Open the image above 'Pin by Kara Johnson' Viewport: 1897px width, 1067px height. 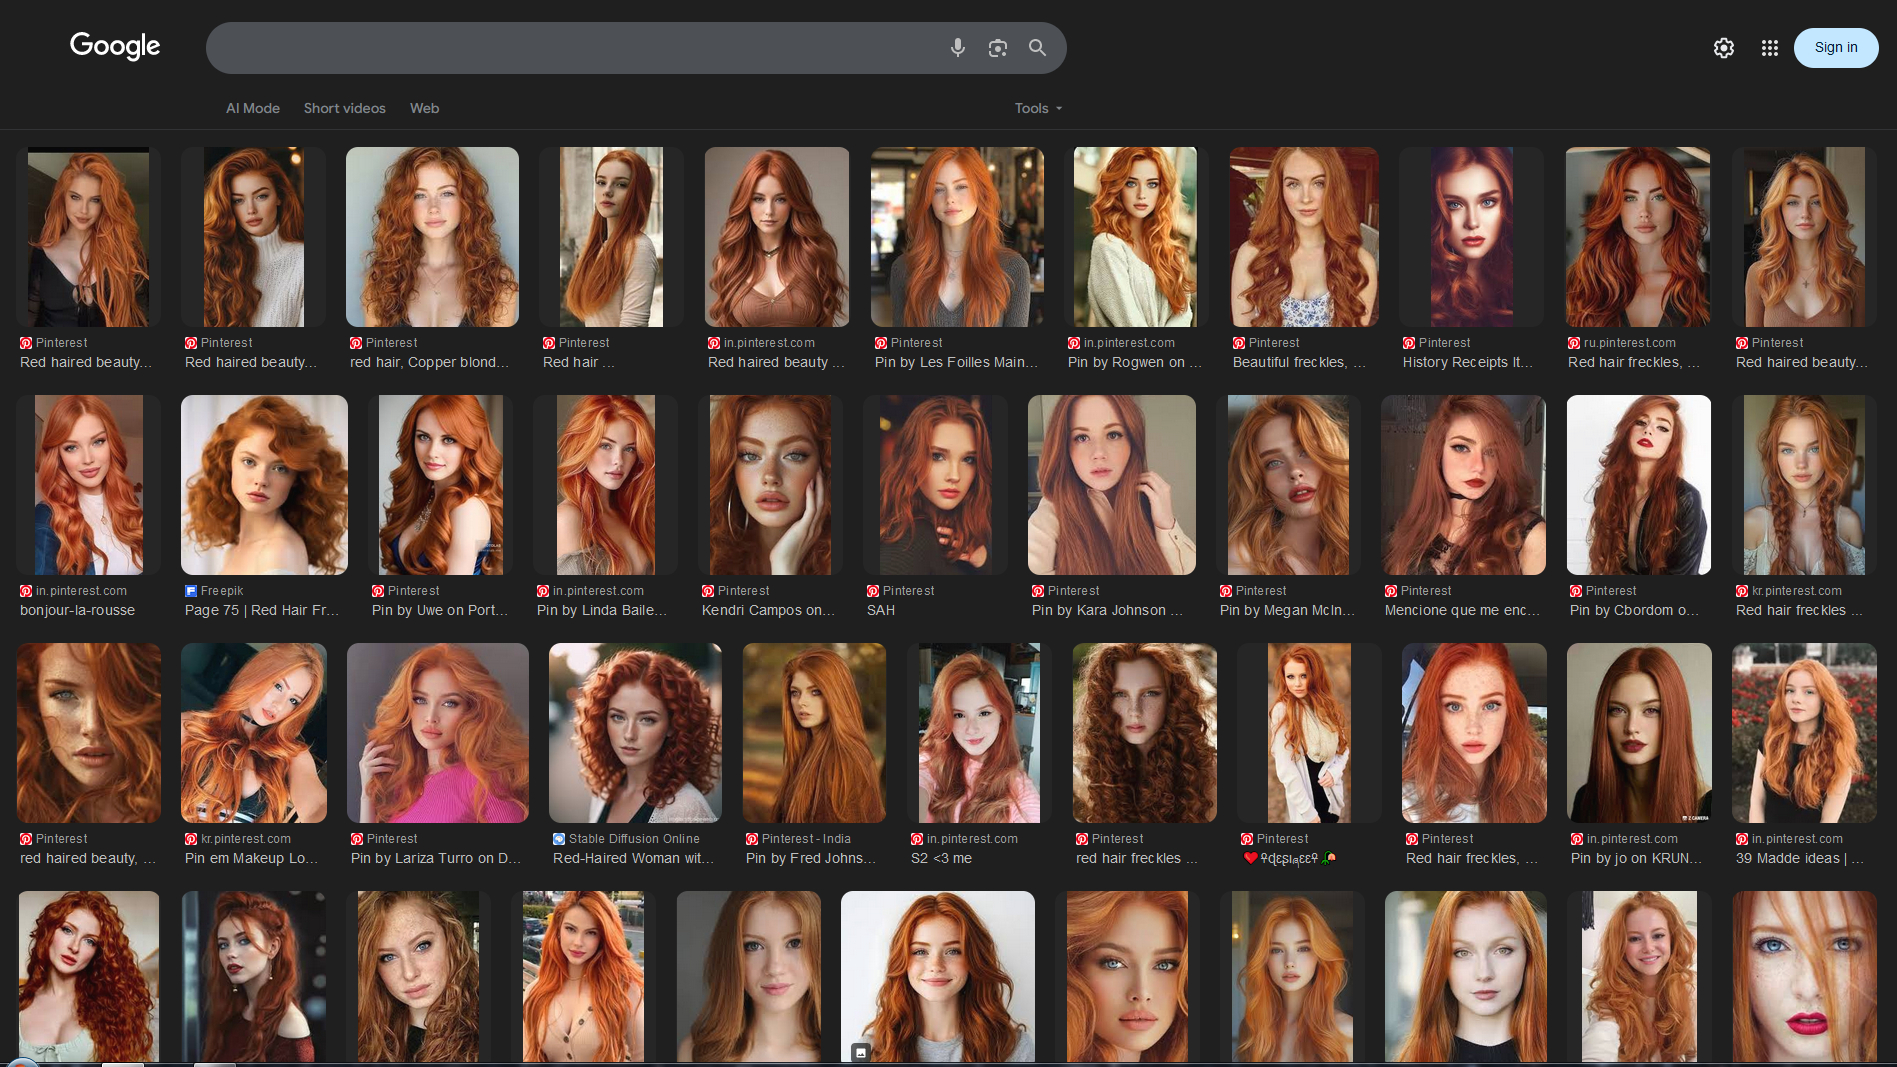click(1112, 485)
